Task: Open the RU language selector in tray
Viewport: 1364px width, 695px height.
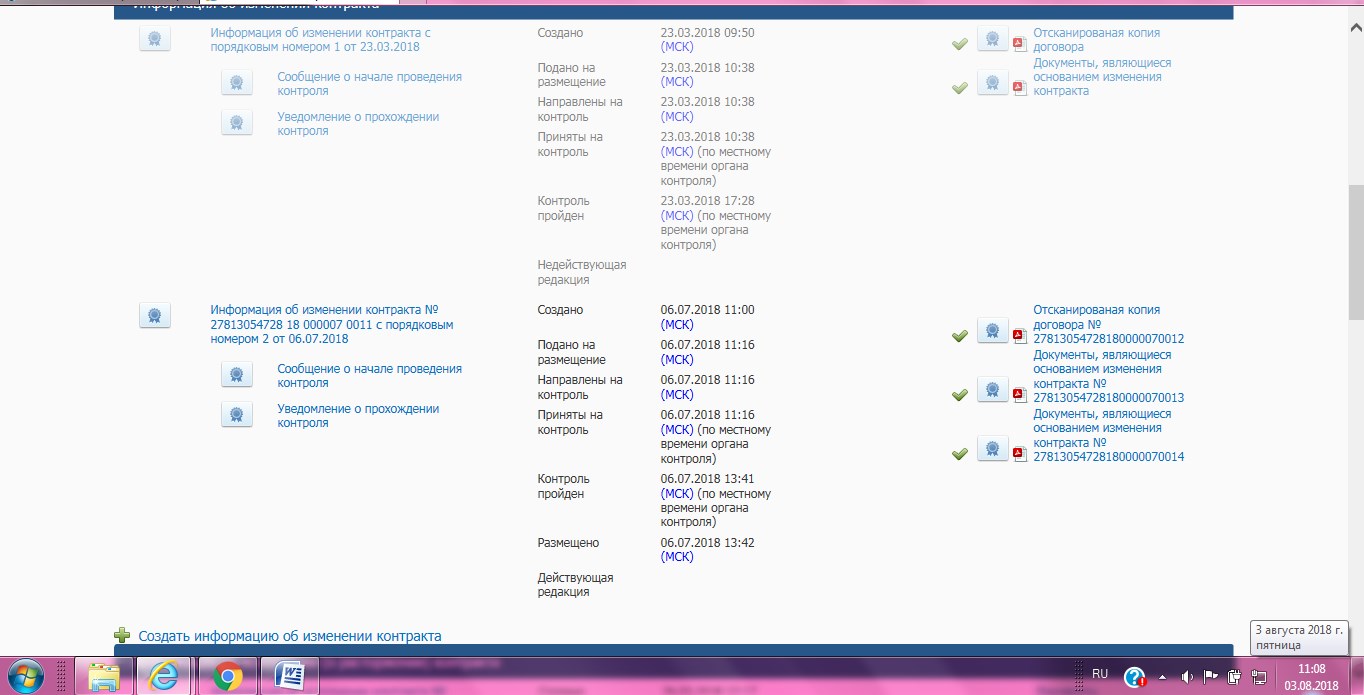Action: pos(1100,674)
